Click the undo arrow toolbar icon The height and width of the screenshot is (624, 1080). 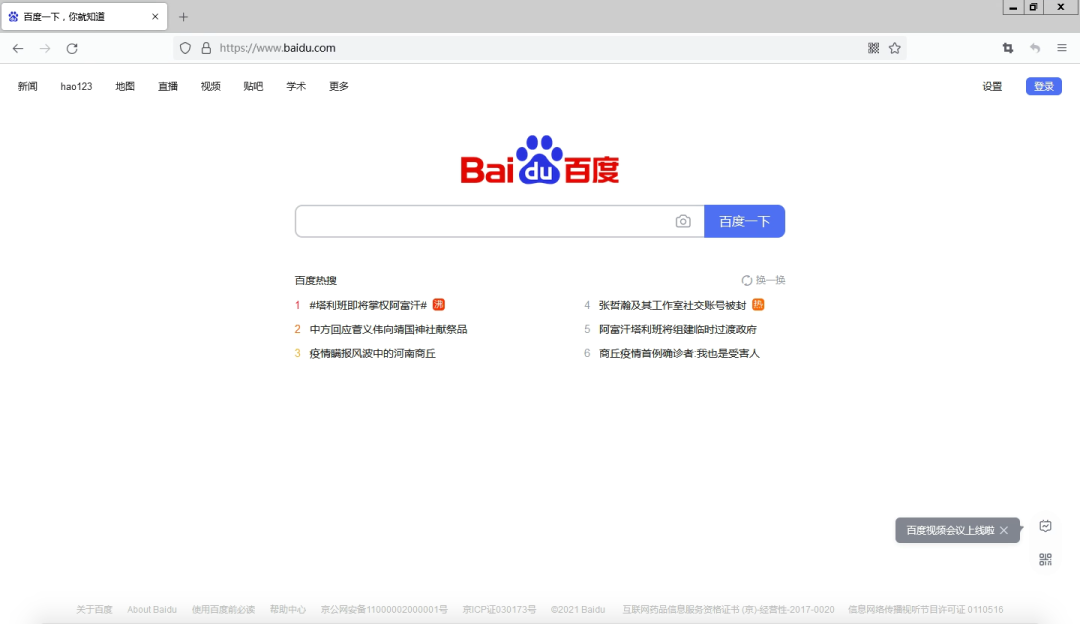click(1035, 48)
